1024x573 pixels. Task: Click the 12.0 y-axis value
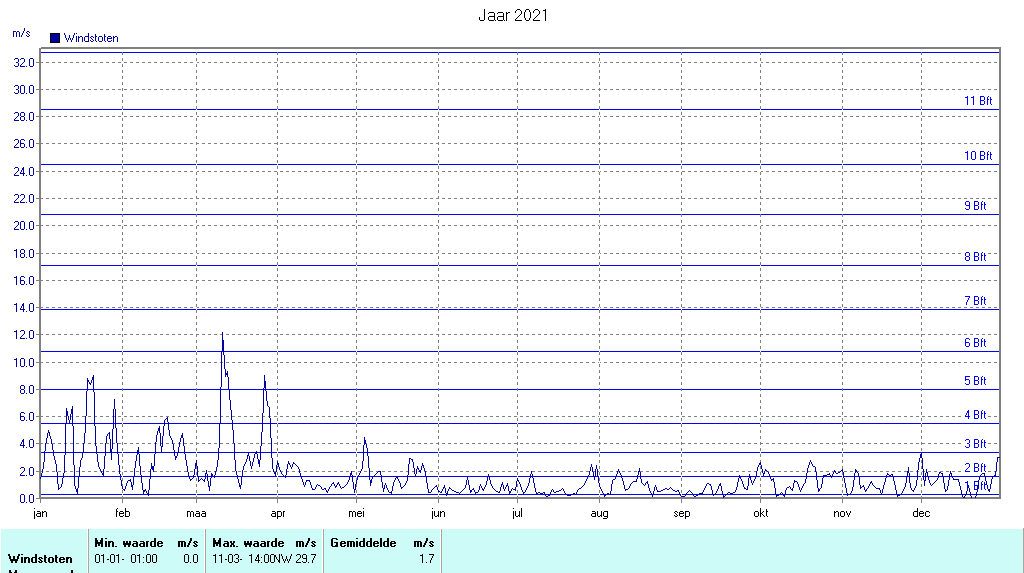[24, 335]
